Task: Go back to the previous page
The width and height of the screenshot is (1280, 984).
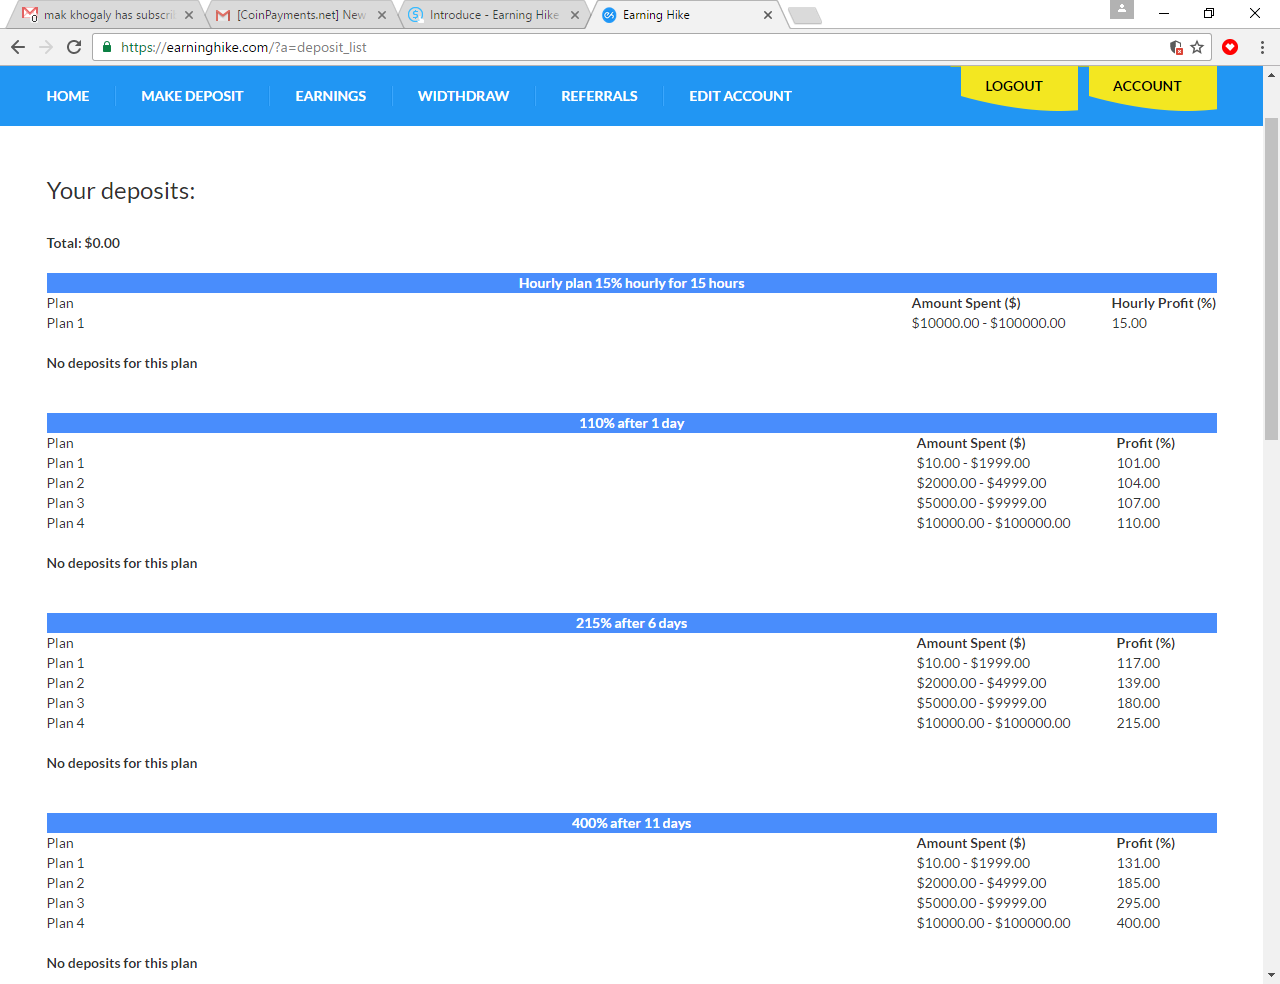Action: pyautogui.click(x=18, y=47)
